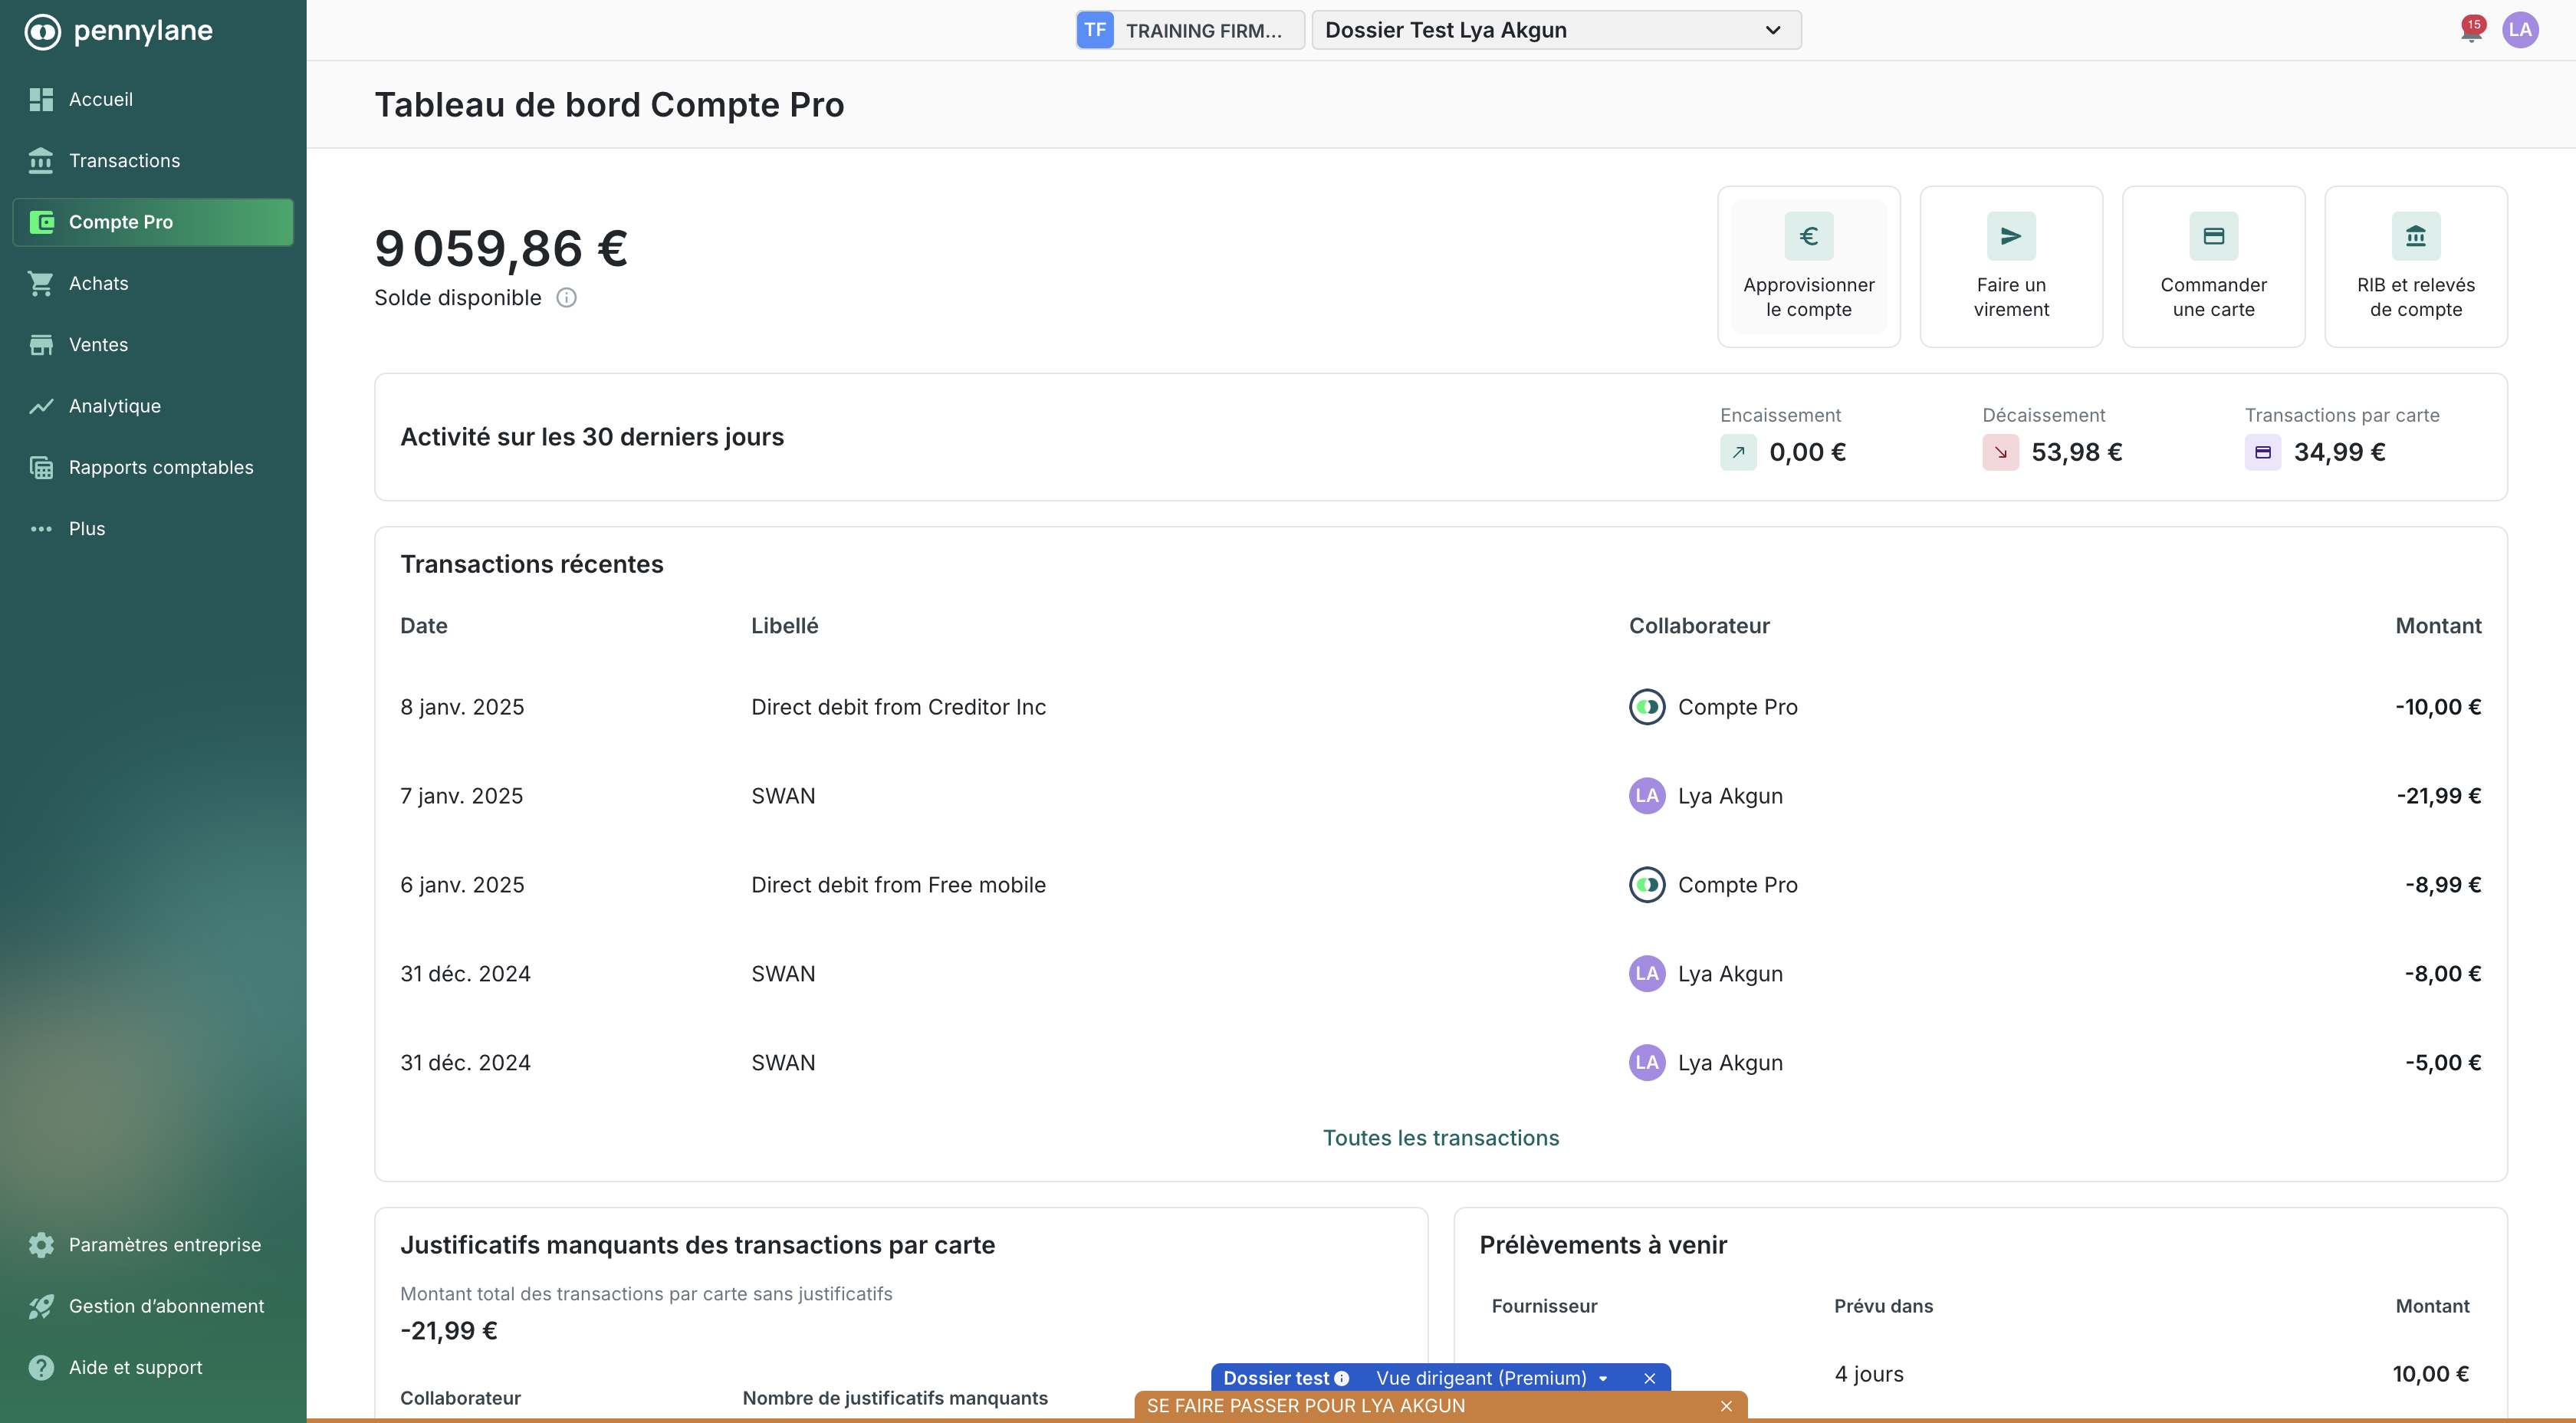
Task: Open the LA user avatar menu
Action: tap(2520, 30)
